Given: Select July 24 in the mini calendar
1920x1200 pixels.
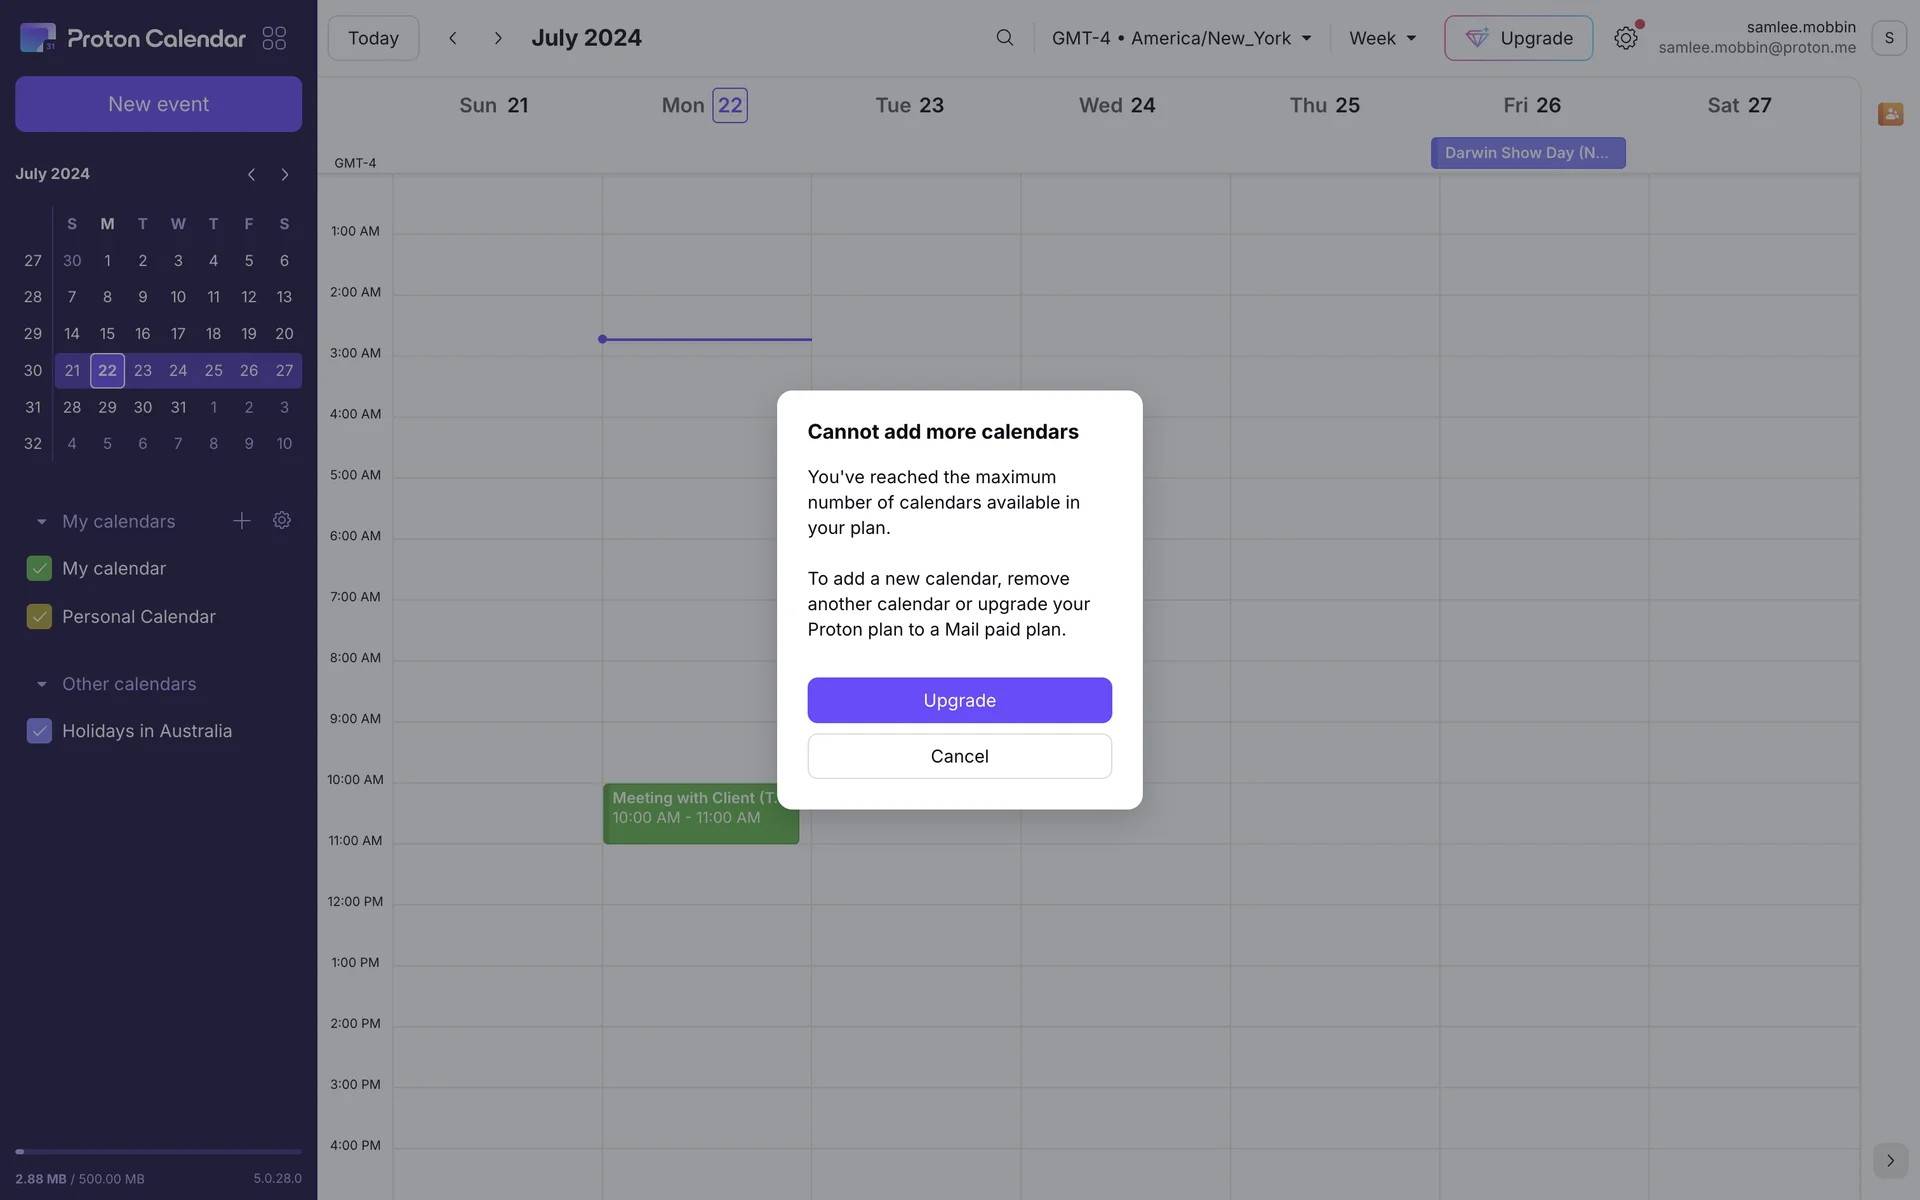Looking at the screenshot, I should point(178,371).
